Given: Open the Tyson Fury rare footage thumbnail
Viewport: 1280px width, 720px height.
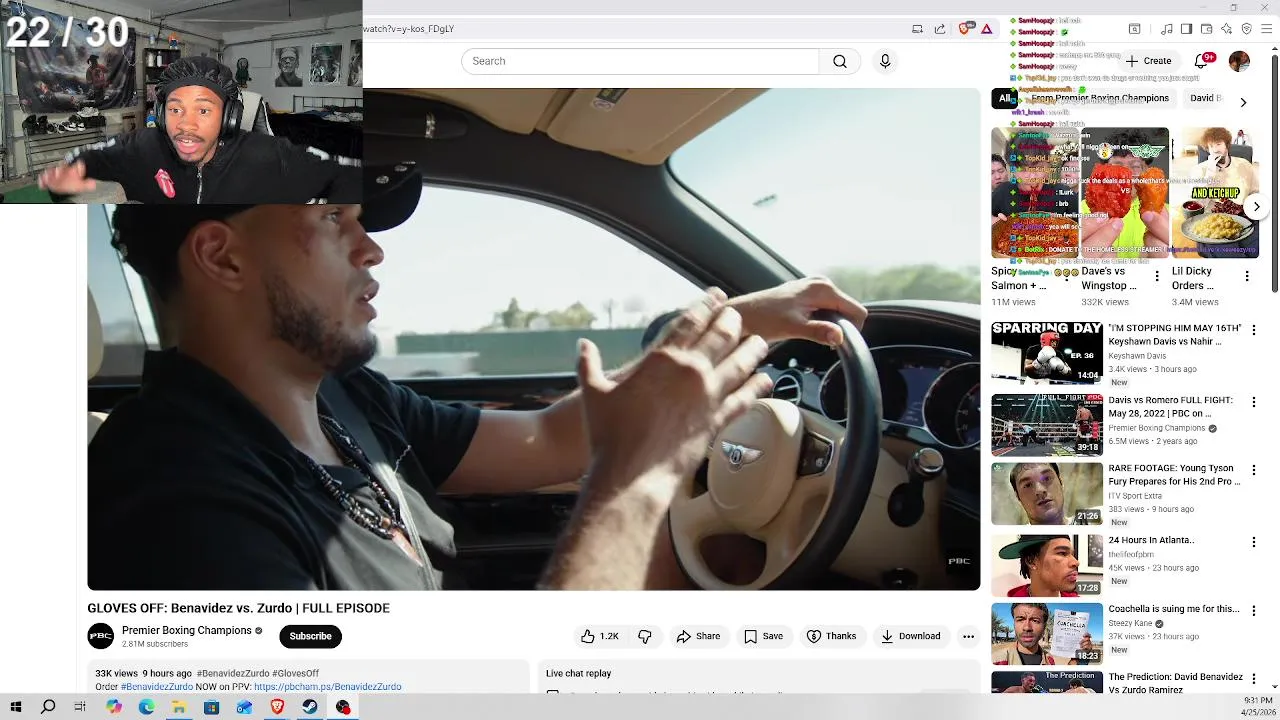Looking at the screenshot, I should (1047, 494).
